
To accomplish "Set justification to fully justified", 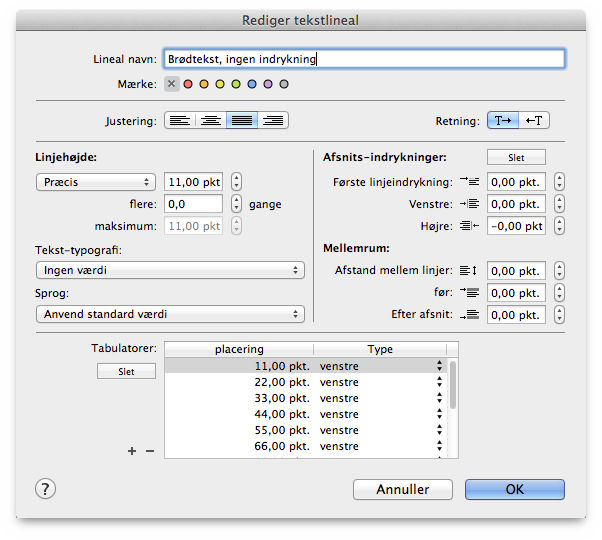I will (x=242, y=121).
